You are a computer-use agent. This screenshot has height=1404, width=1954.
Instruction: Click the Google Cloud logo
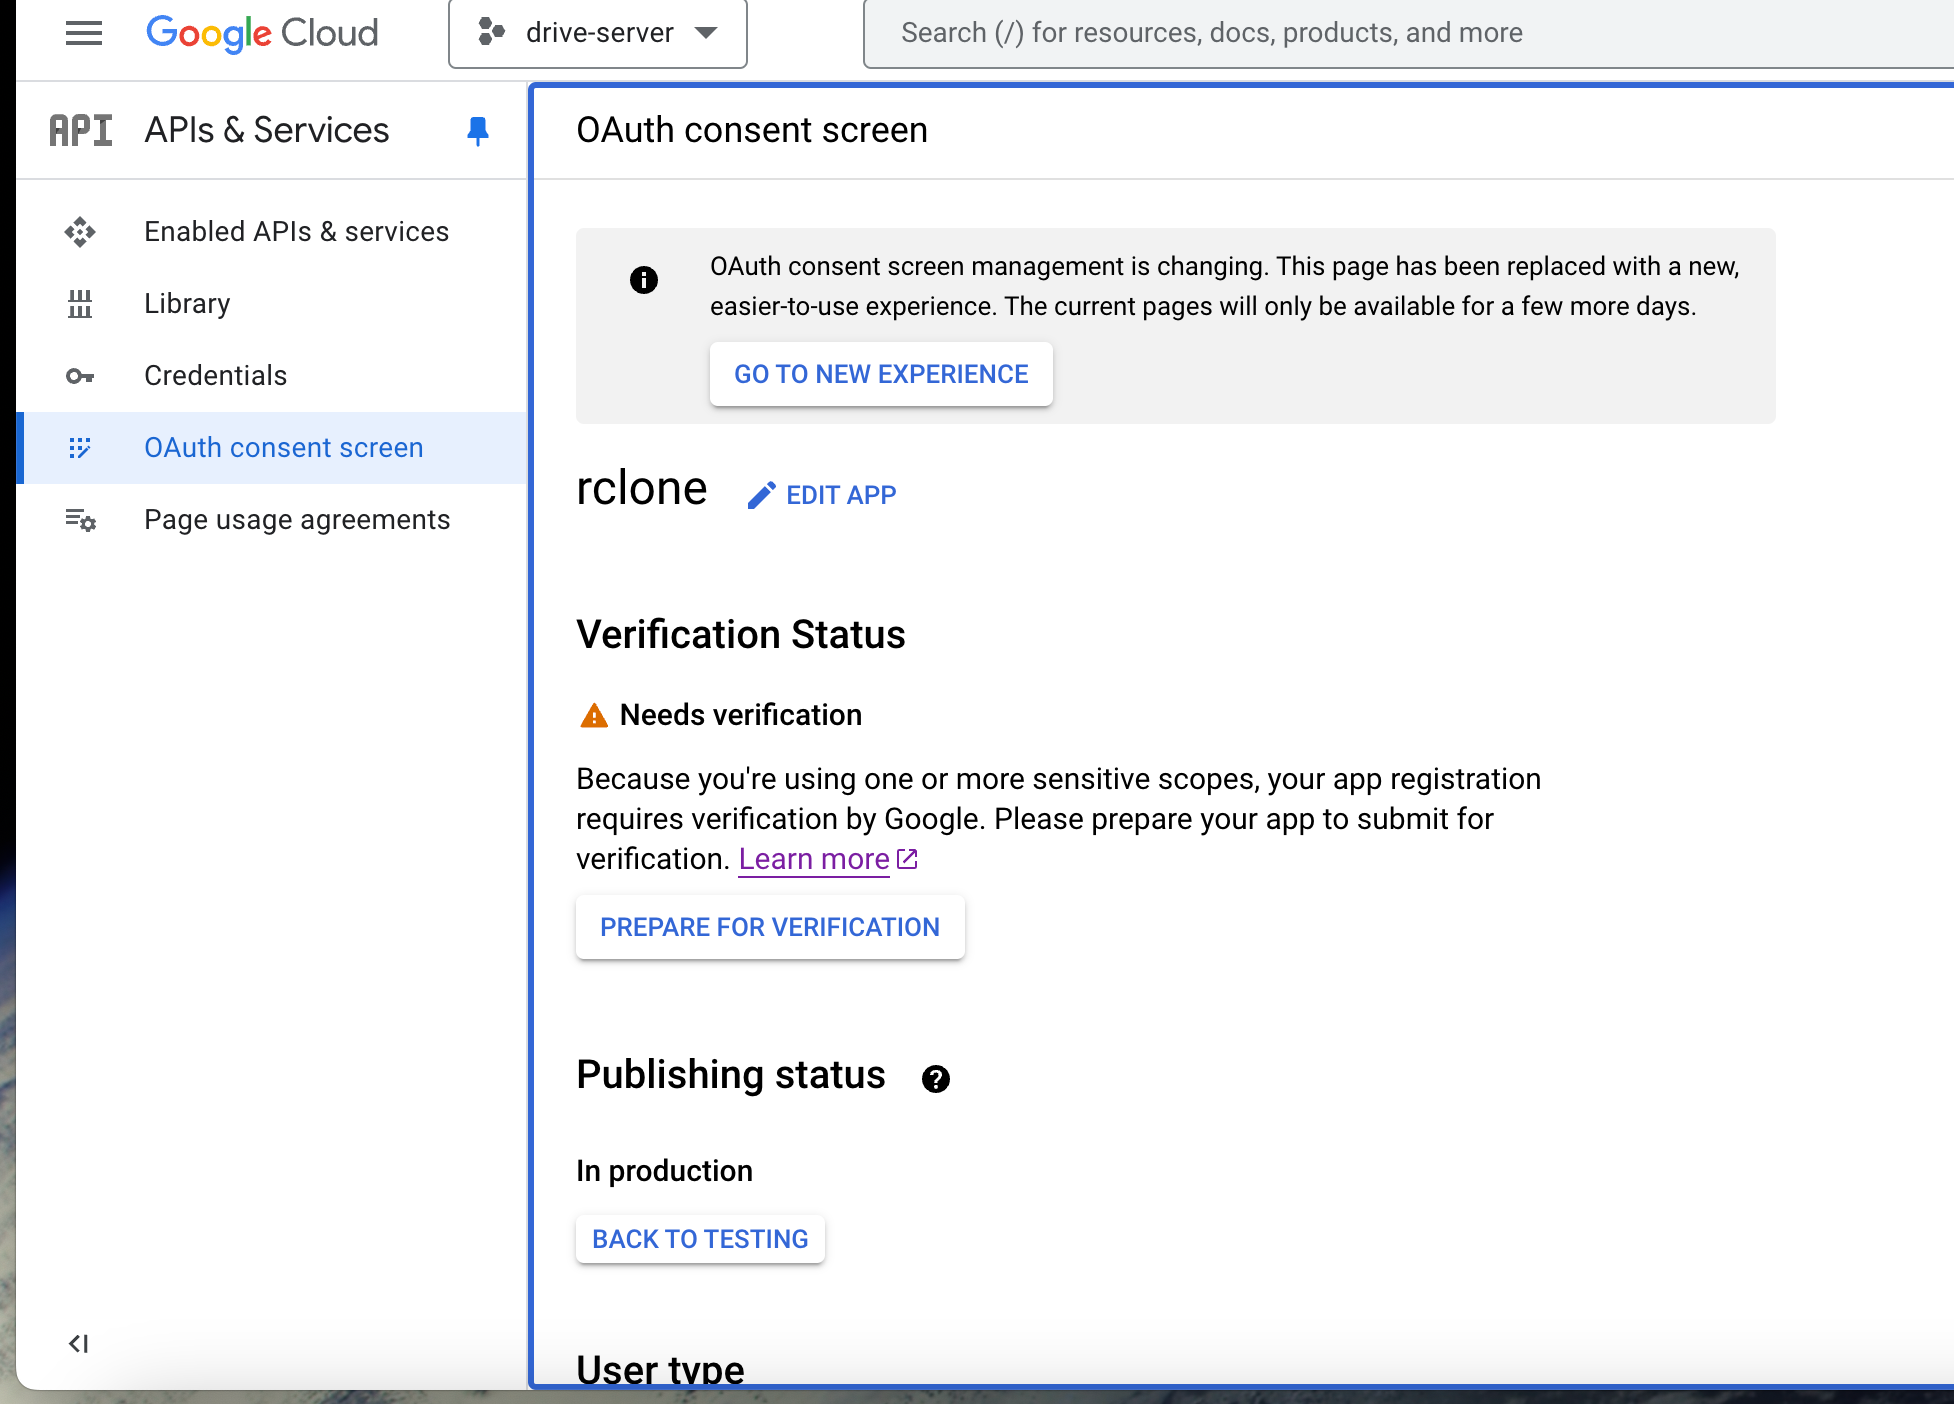pos(262,33)
